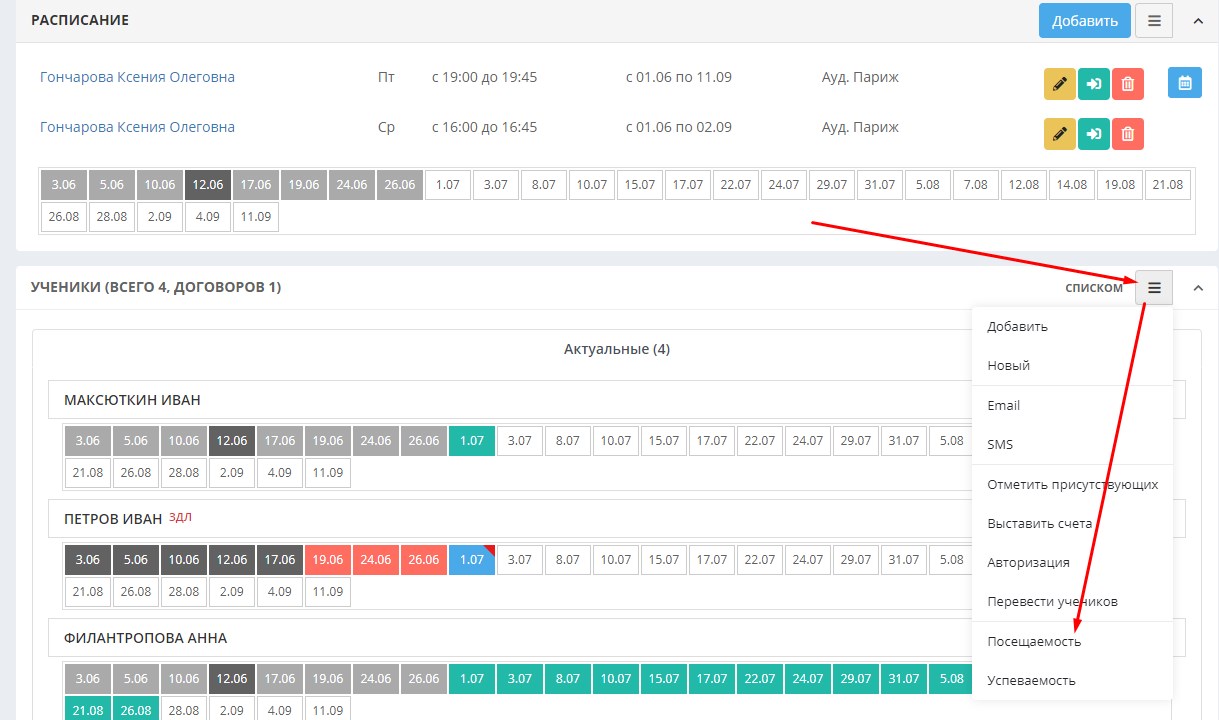The image size is (1219, 720).
Task: Open Посещаемость from the menu
Action: point(1072,642)
